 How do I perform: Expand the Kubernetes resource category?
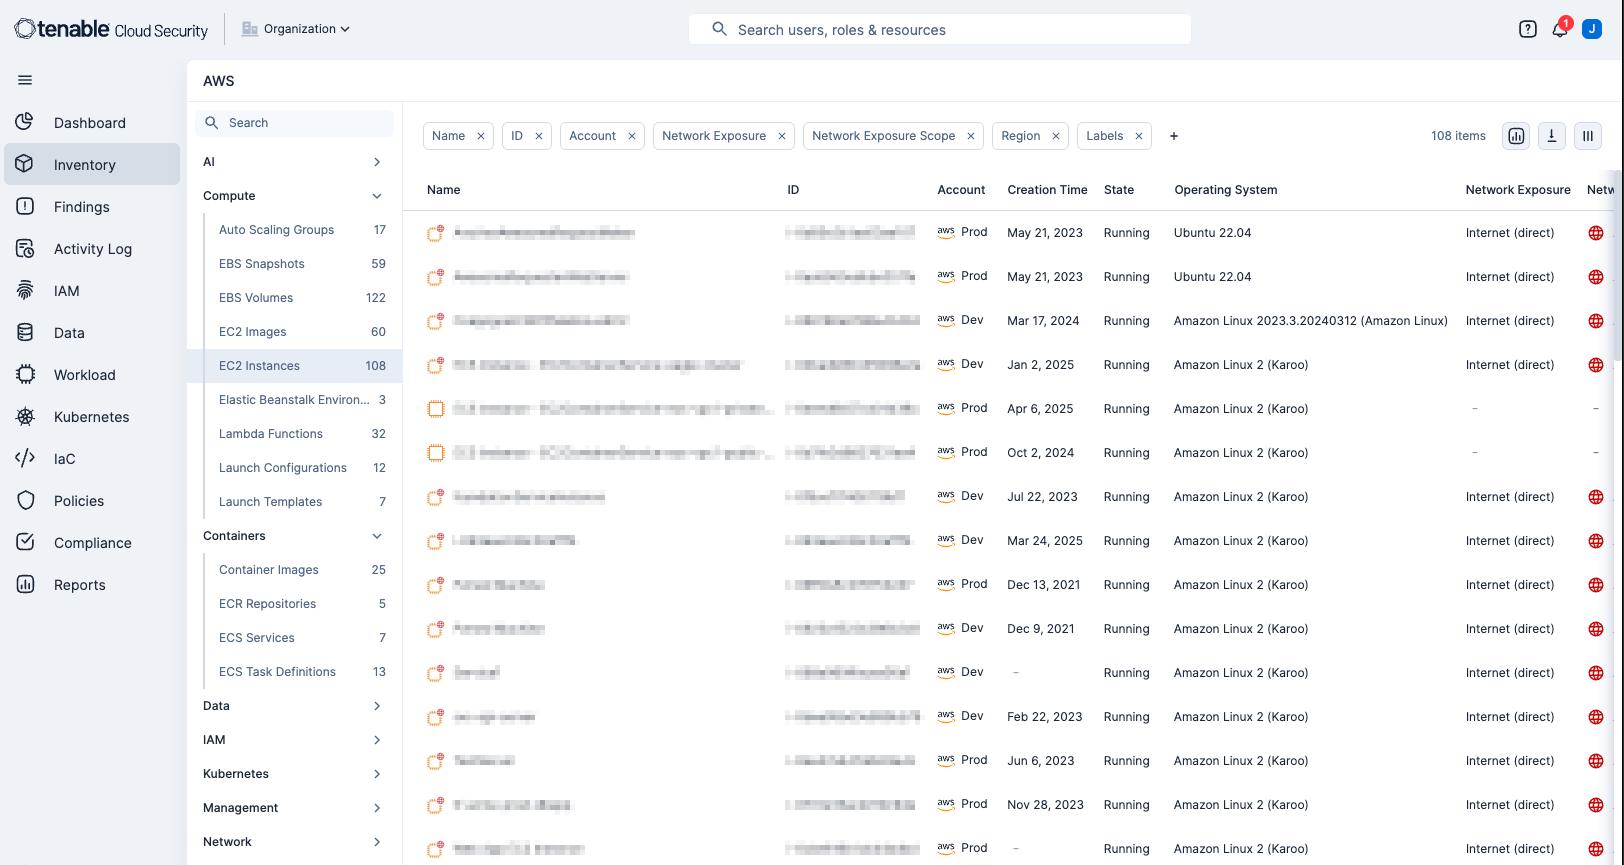(377, 774)
